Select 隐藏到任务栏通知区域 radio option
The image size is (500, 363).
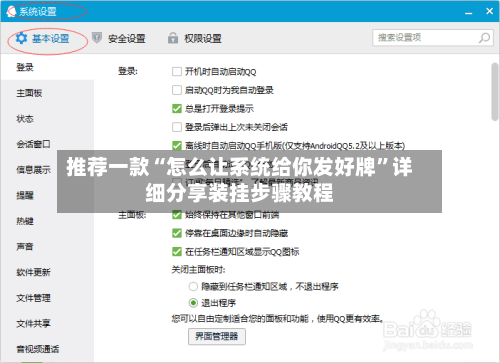193,286
